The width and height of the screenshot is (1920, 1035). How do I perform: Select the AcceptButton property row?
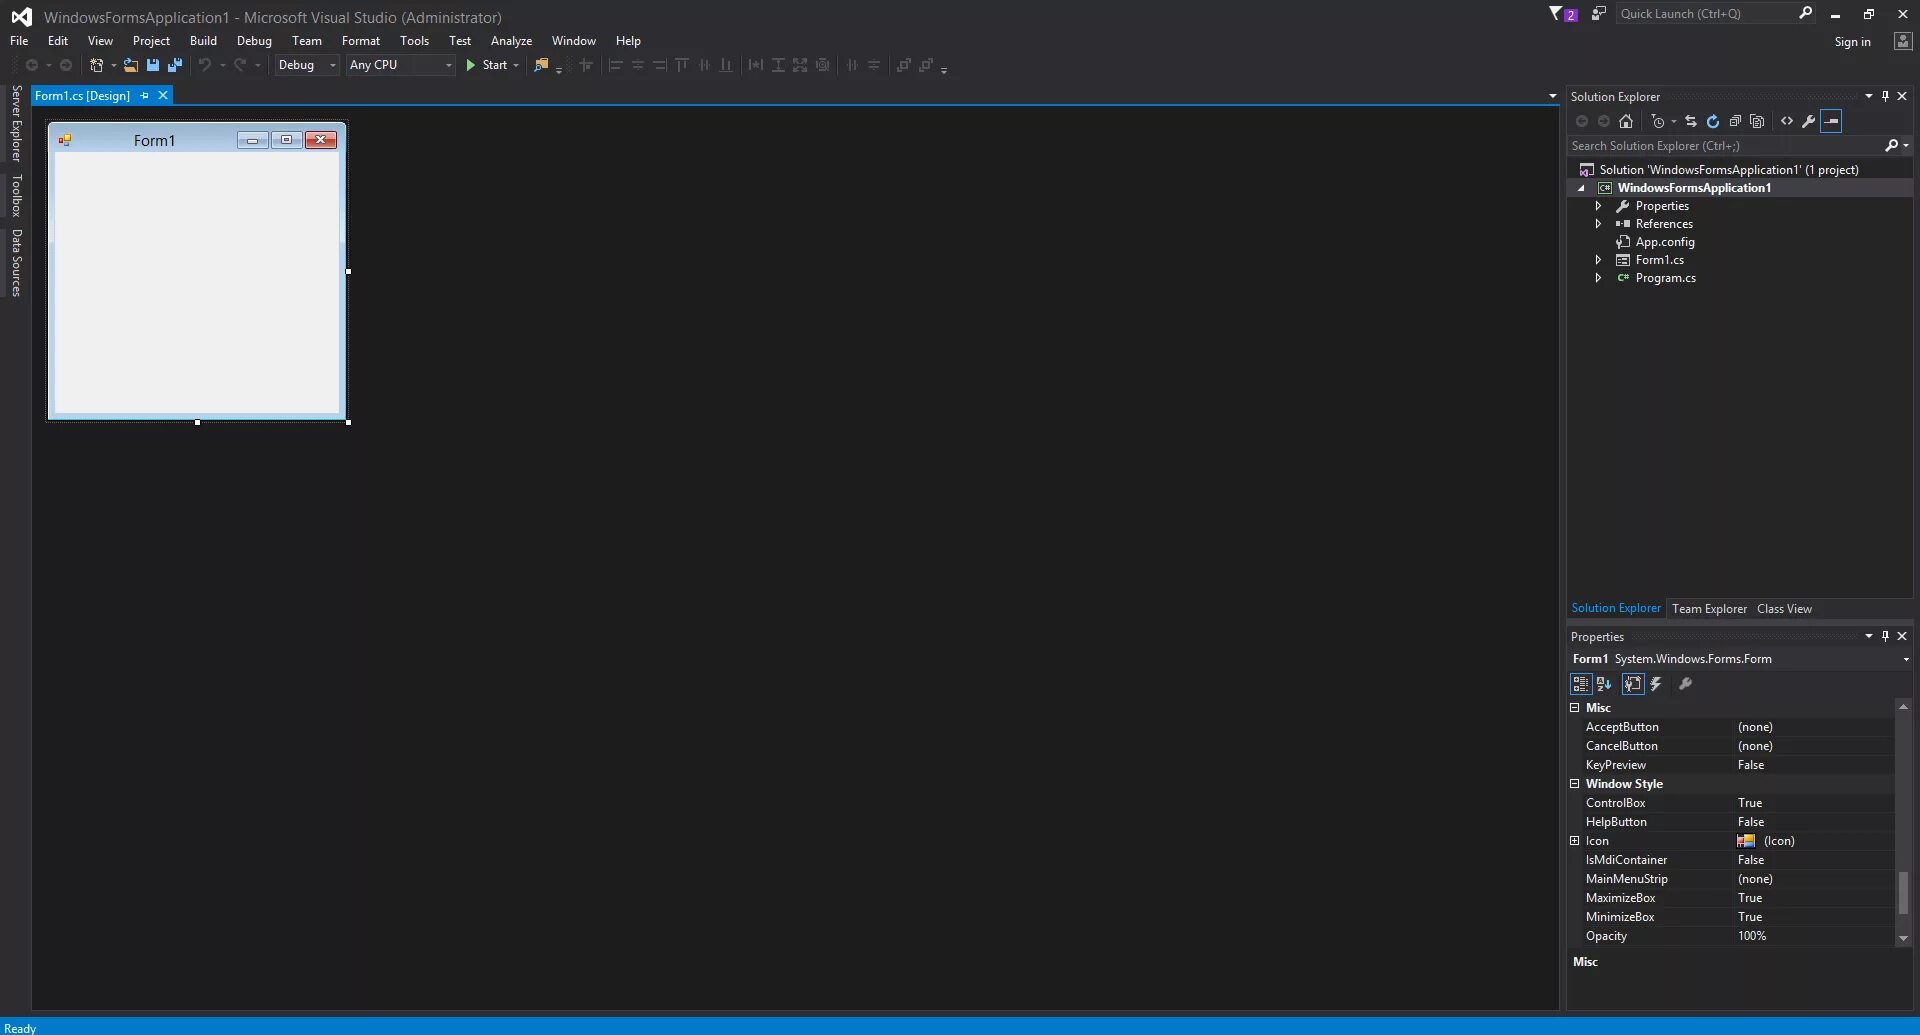coord(1731,727)
